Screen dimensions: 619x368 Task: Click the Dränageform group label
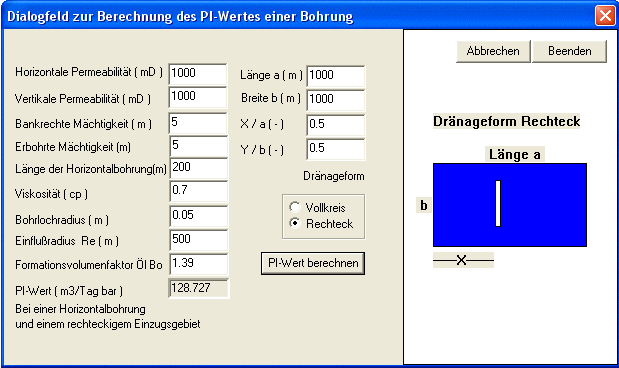click(334, 176)
